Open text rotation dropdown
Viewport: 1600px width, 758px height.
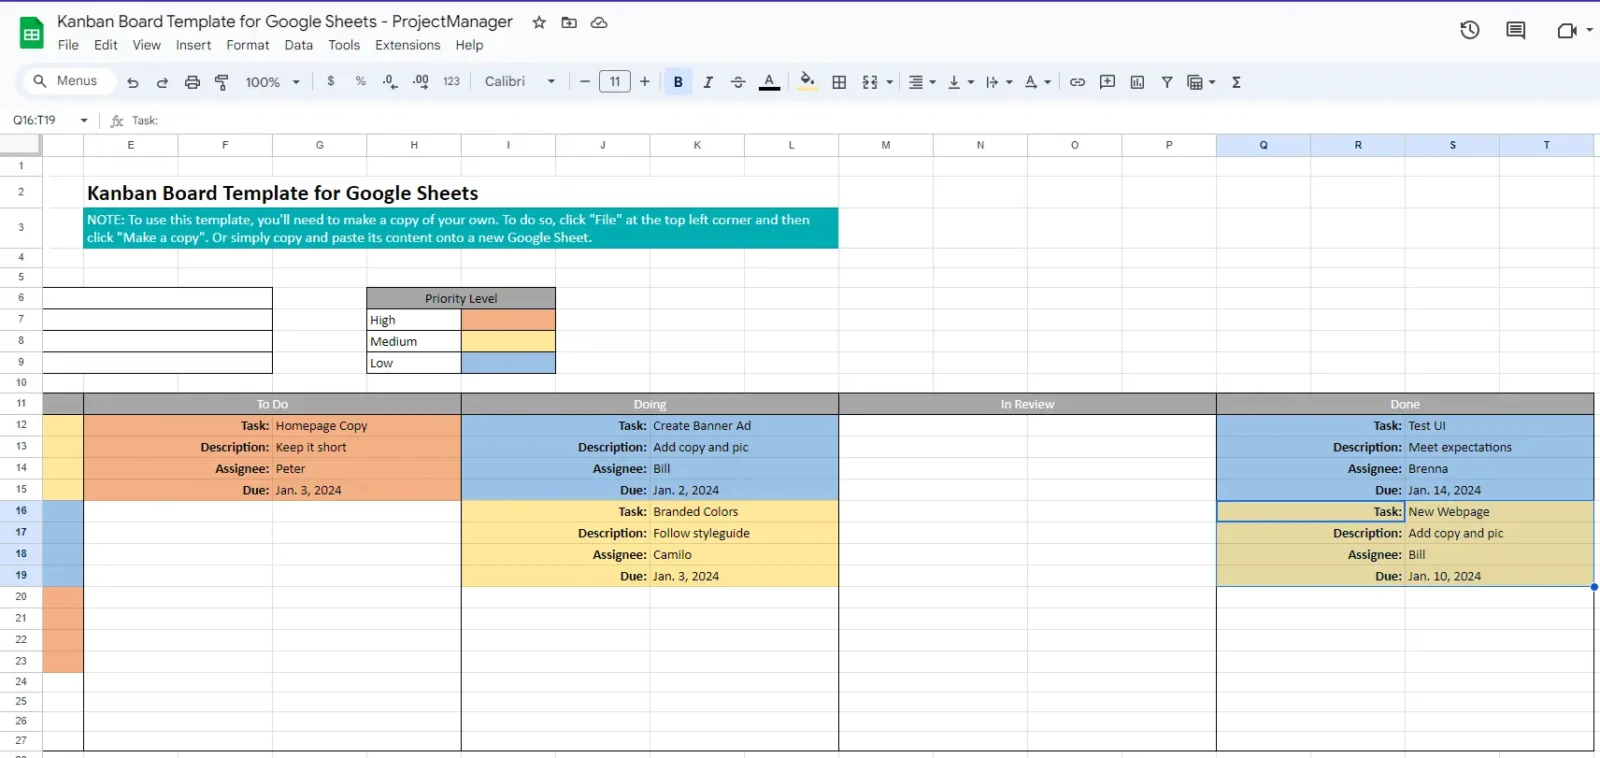(1037, 82)
